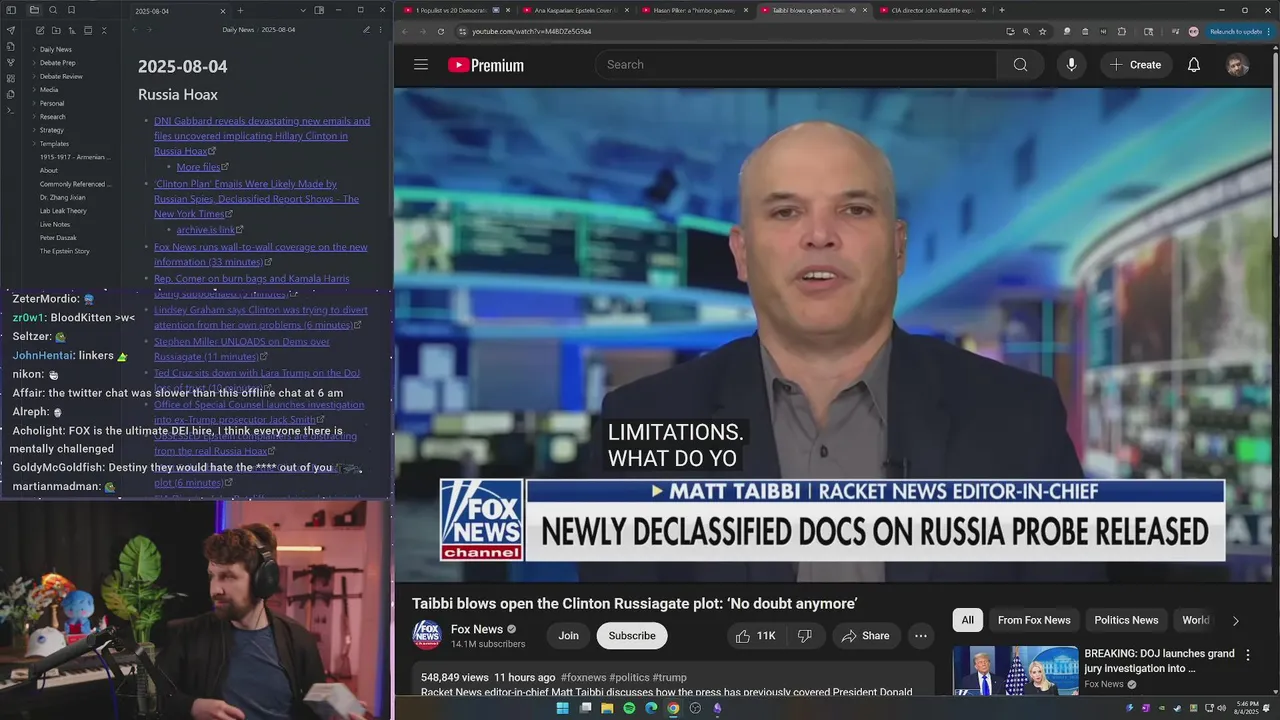The width and height of the screenshot is (1280, 720).
Task: Open Obsidian search magnifier icon
Action: 53,10
